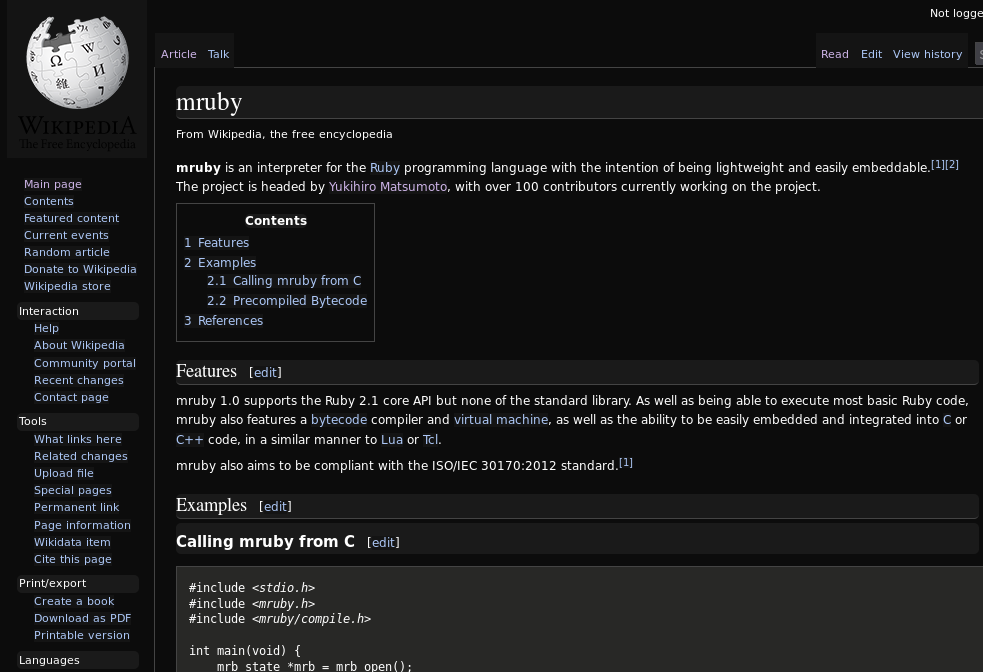Open the Talk tab

pos(219,55)
